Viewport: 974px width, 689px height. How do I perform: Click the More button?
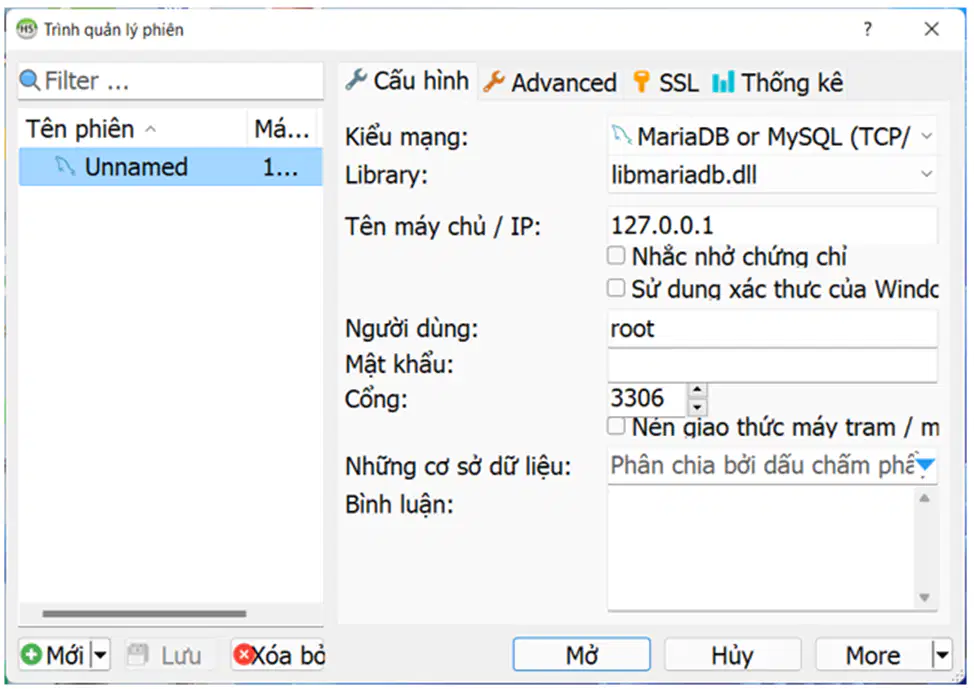[x=873, y=654]
